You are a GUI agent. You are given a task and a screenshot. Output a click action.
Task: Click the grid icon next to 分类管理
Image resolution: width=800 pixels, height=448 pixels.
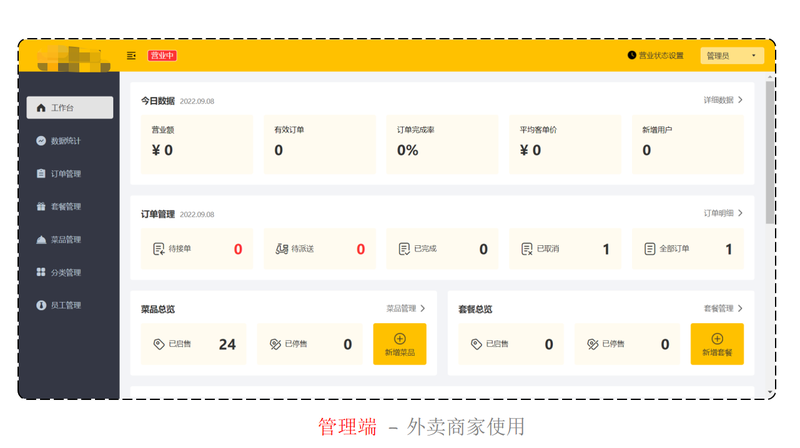(41, 272)
